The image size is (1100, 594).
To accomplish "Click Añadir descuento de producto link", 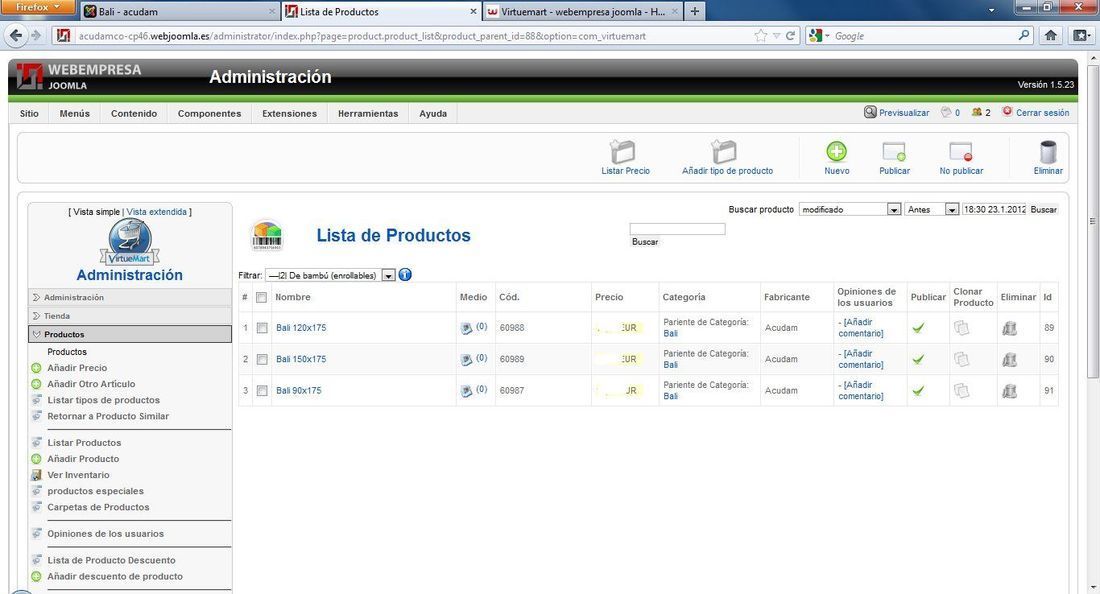I will 115,576.
